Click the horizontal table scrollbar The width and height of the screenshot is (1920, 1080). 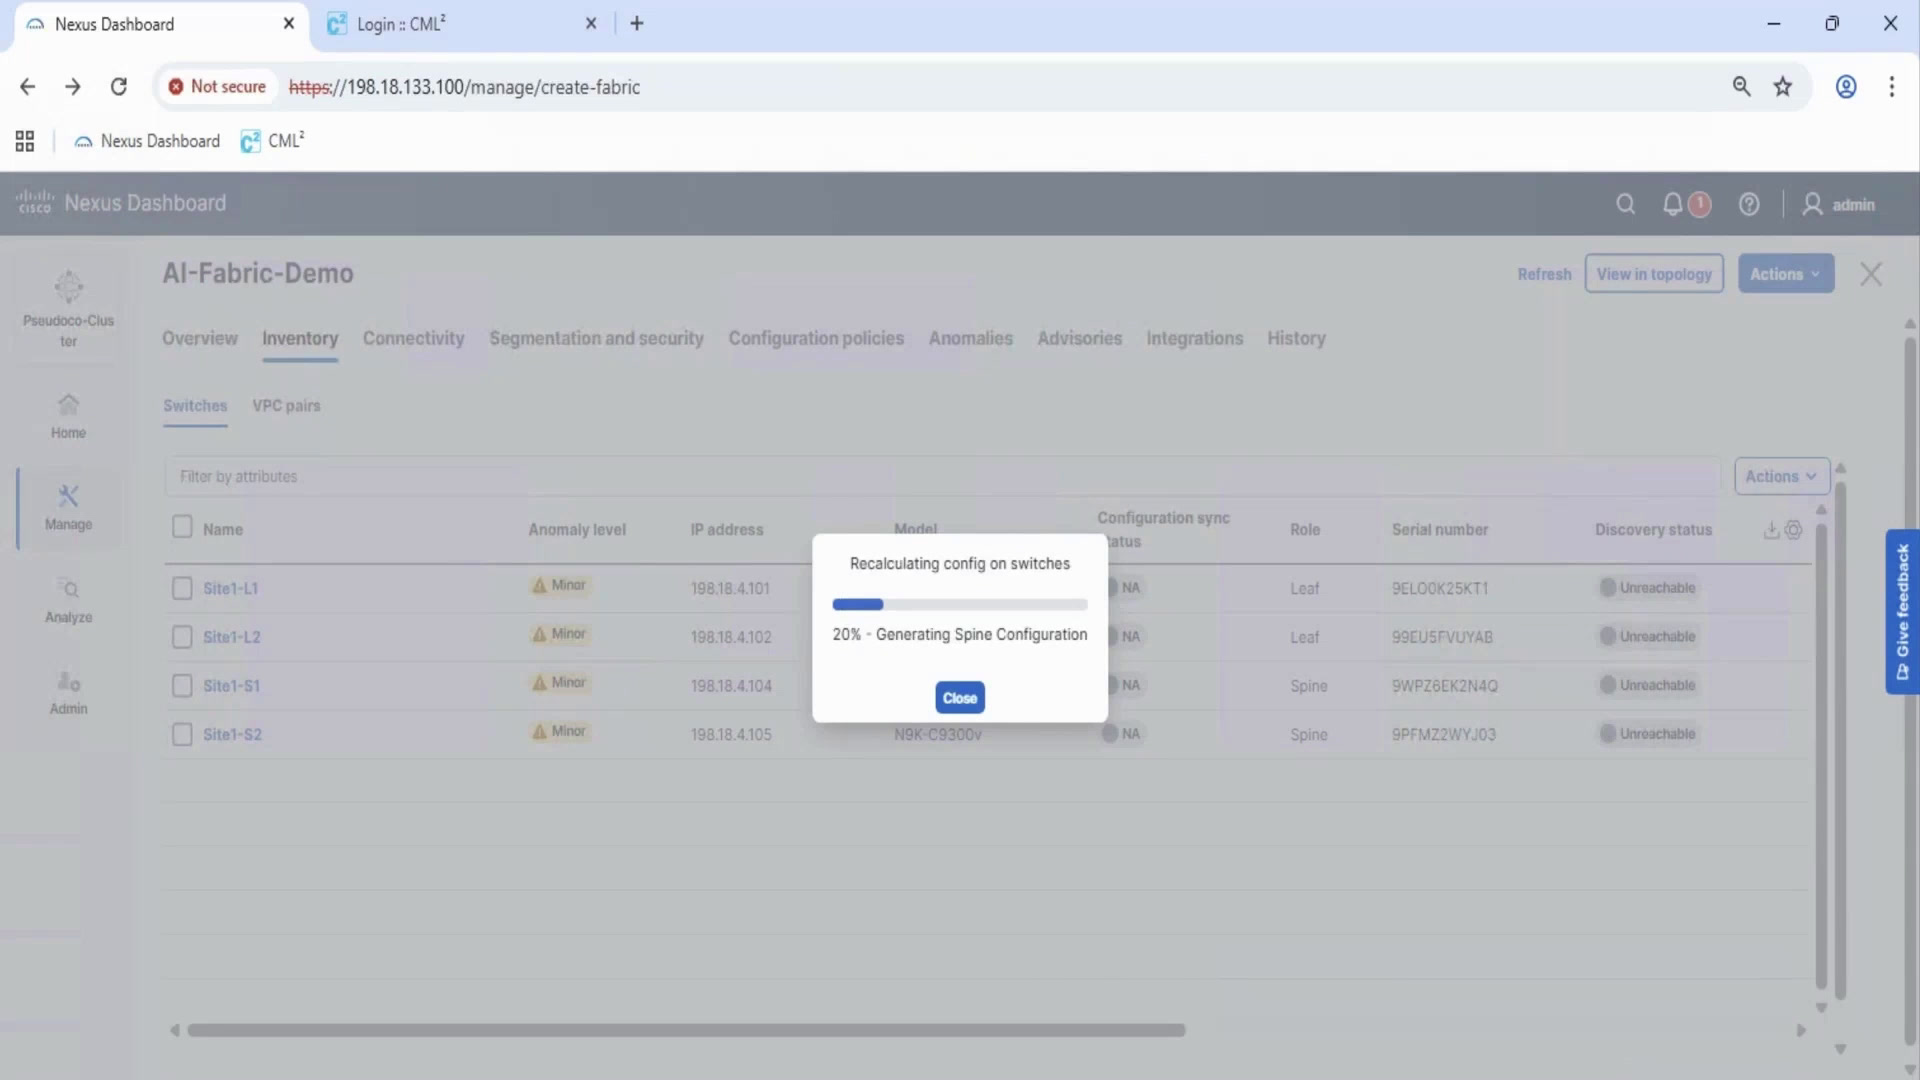(x=686, y=1030)
